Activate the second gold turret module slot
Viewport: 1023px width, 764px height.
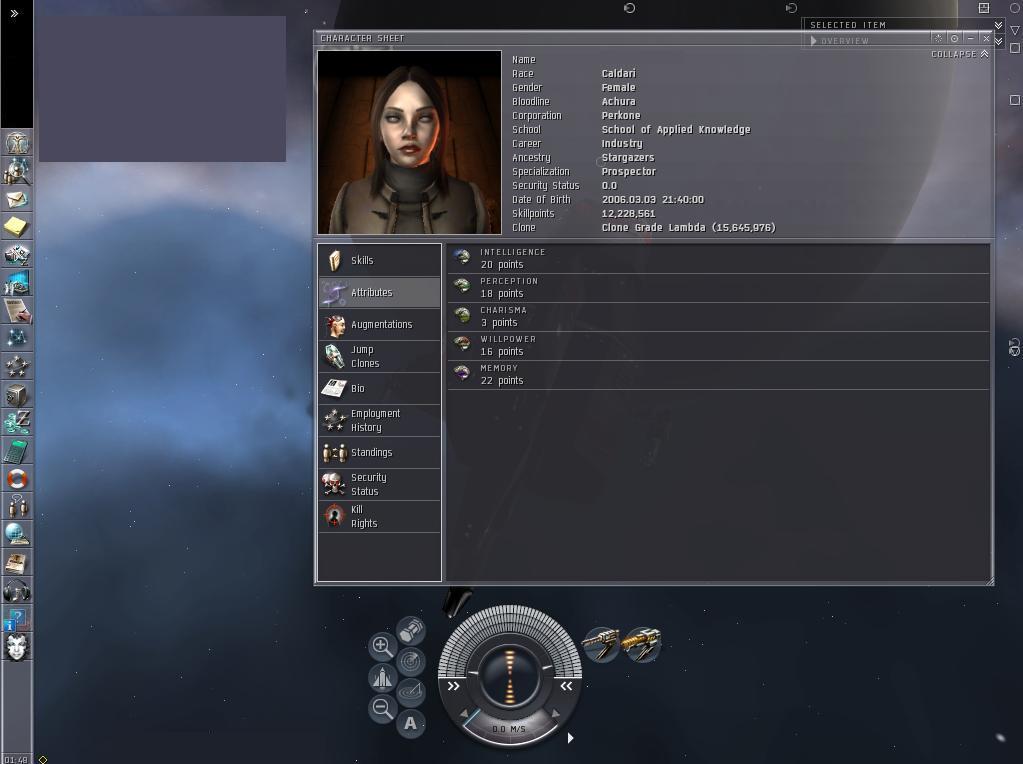[x=642, y=645]
